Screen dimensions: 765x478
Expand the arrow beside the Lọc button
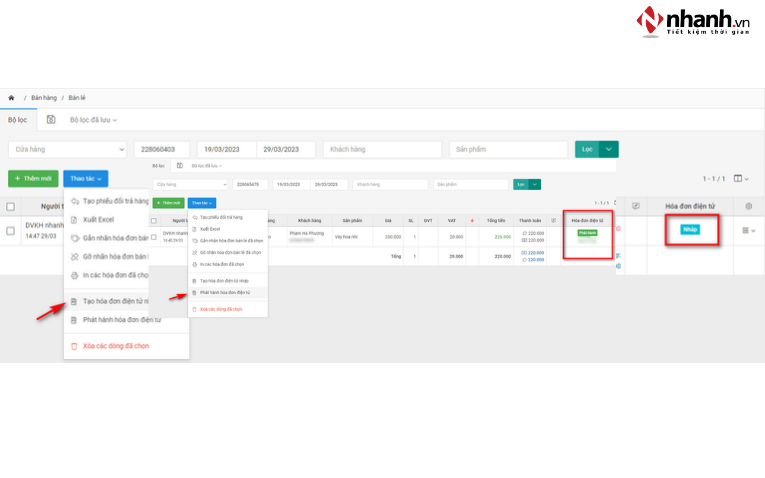click(x=609, y=149)
